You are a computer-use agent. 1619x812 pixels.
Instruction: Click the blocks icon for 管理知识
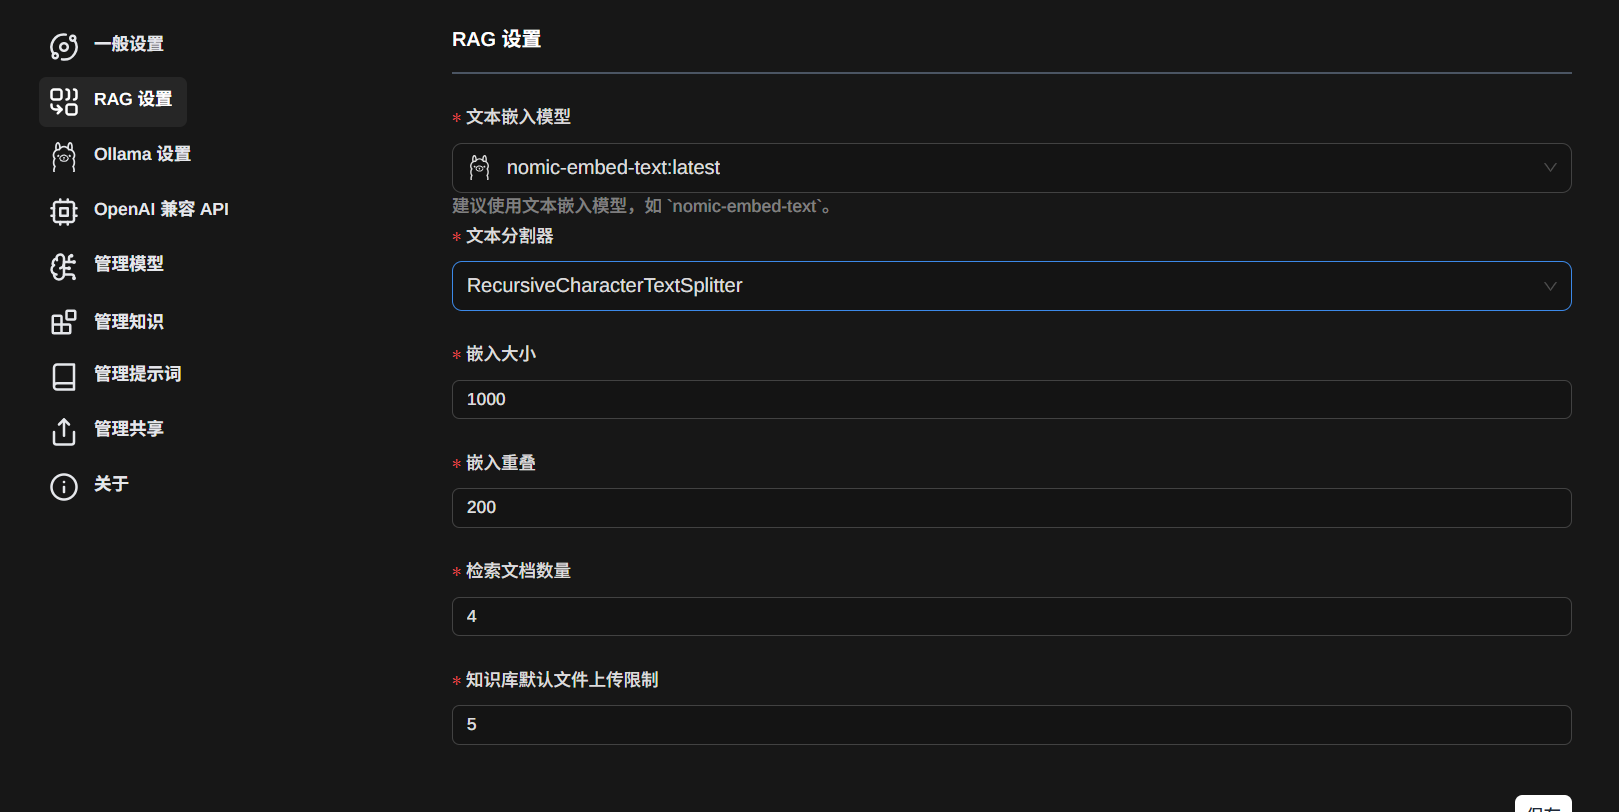coord(64,322)
